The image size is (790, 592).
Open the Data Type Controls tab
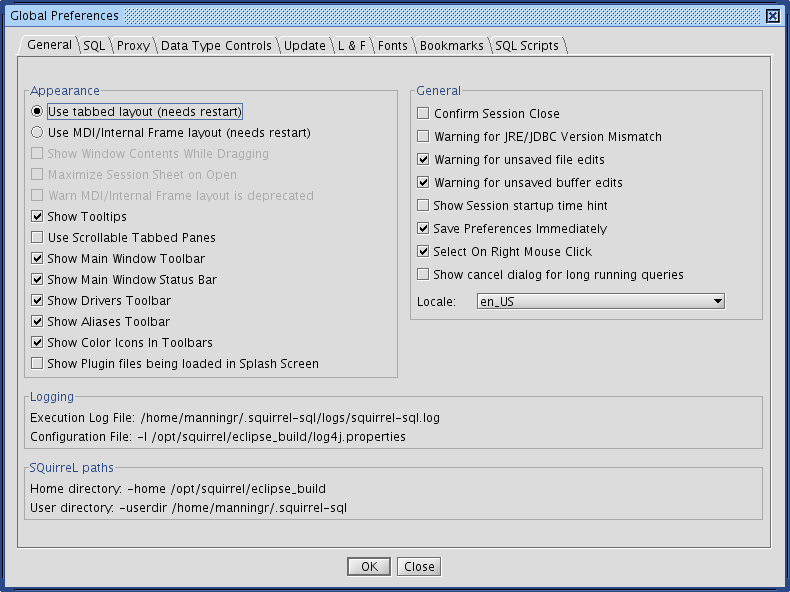215,46
